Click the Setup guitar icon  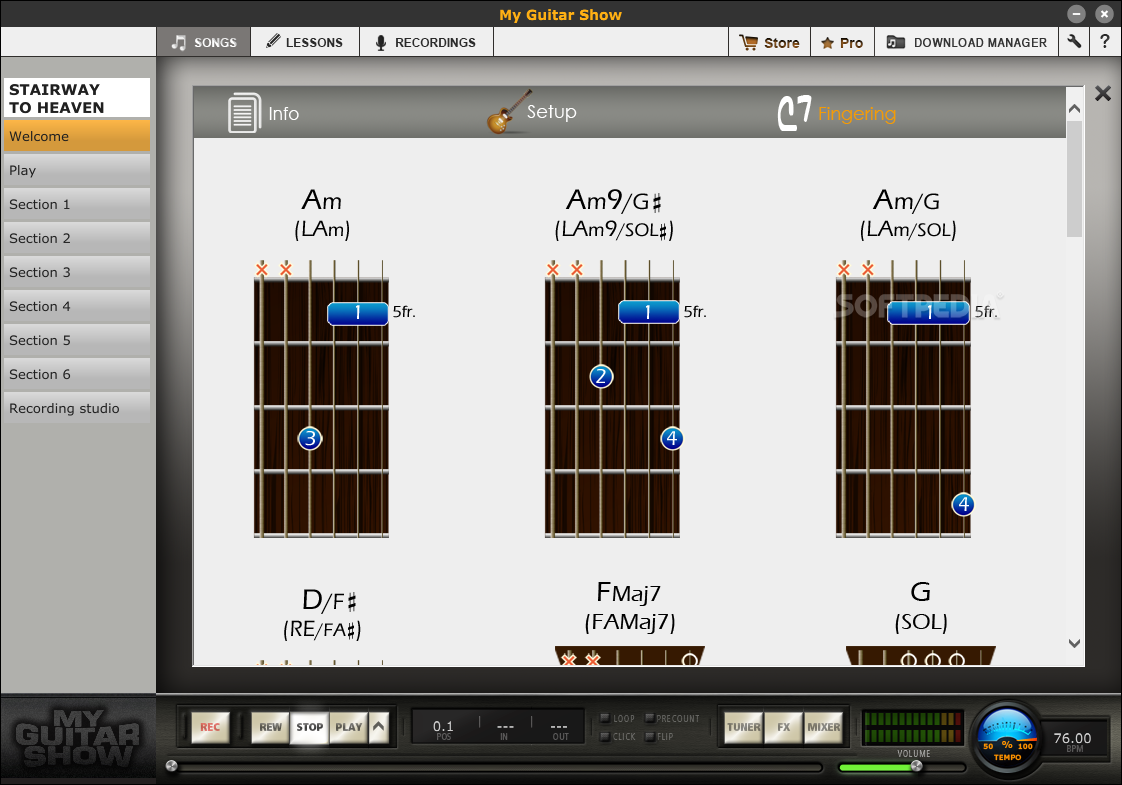[509, 112]
